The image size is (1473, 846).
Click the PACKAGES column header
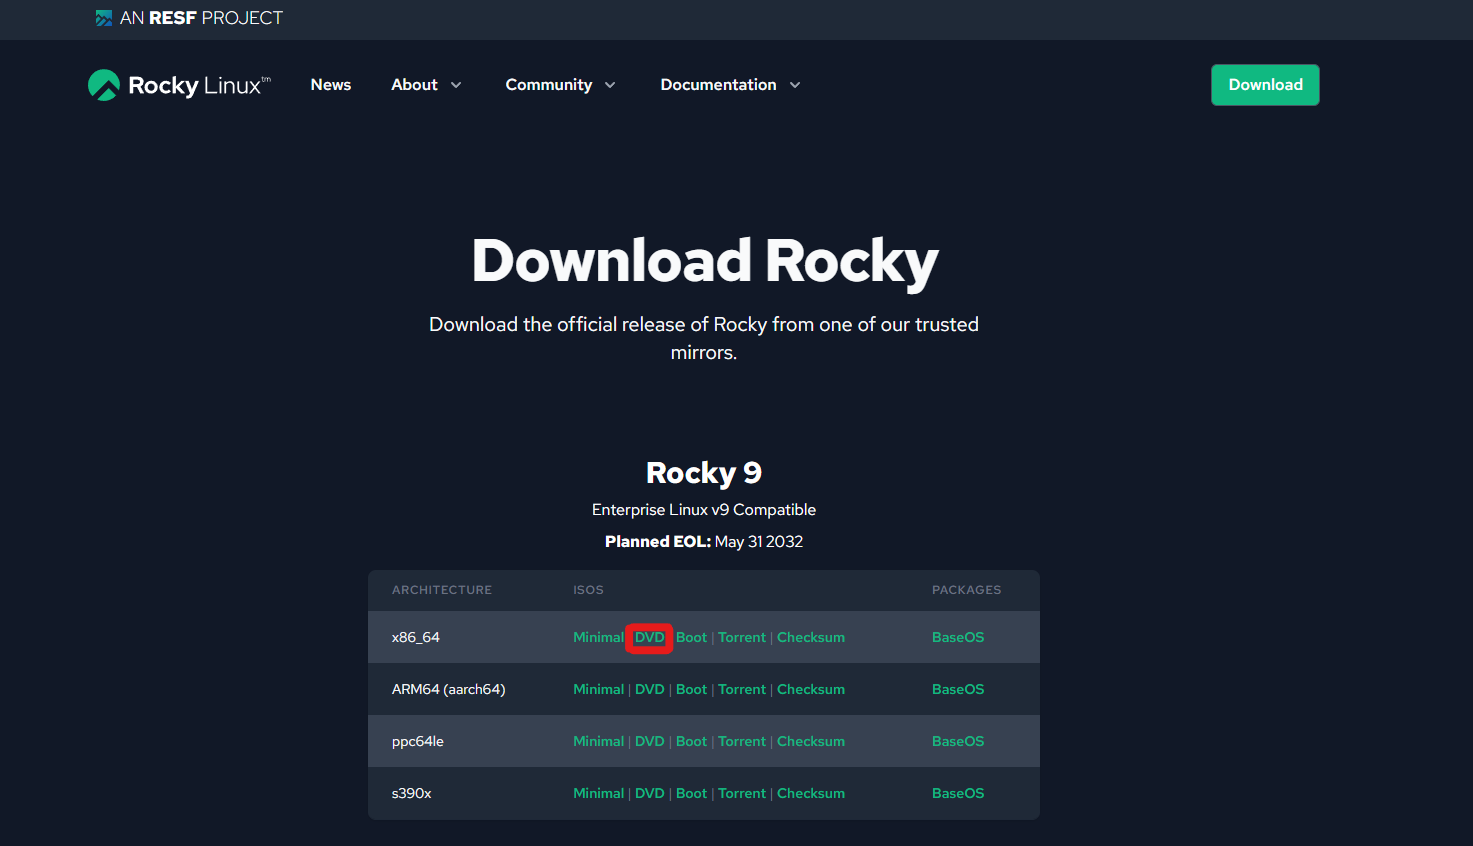(966, 590)
